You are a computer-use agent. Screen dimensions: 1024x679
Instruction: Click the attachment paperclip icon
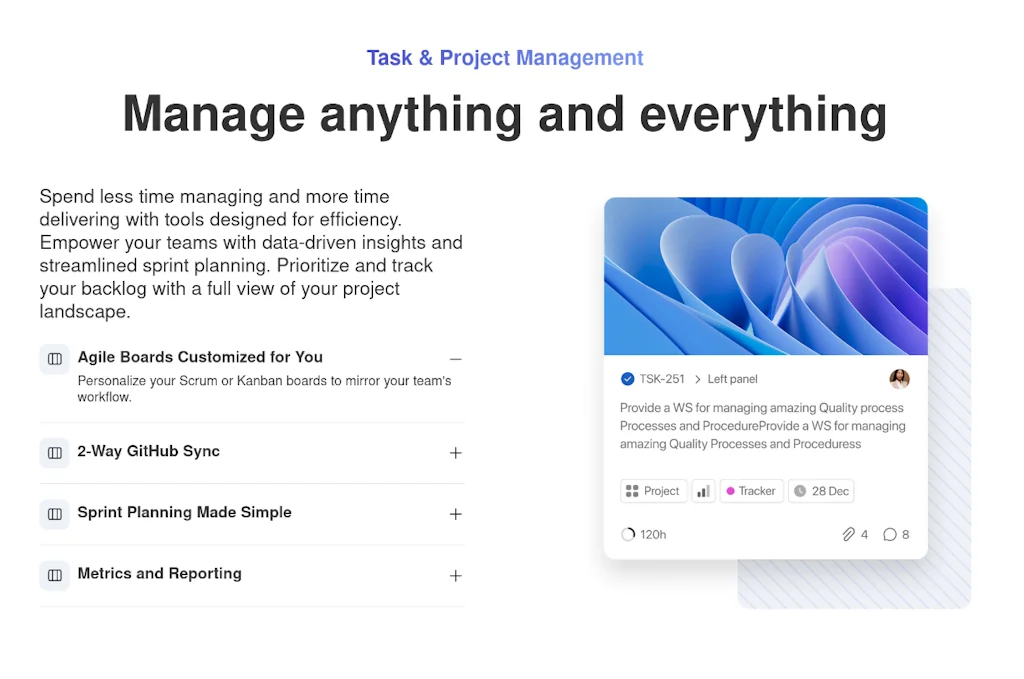tap(848, 535)
